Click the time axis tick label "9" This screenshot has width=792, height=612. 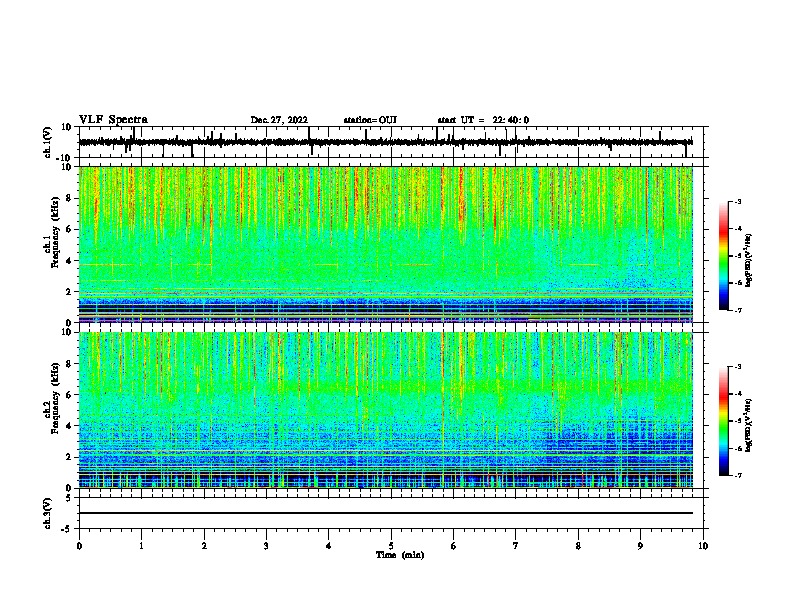click(x=640, y=546)
